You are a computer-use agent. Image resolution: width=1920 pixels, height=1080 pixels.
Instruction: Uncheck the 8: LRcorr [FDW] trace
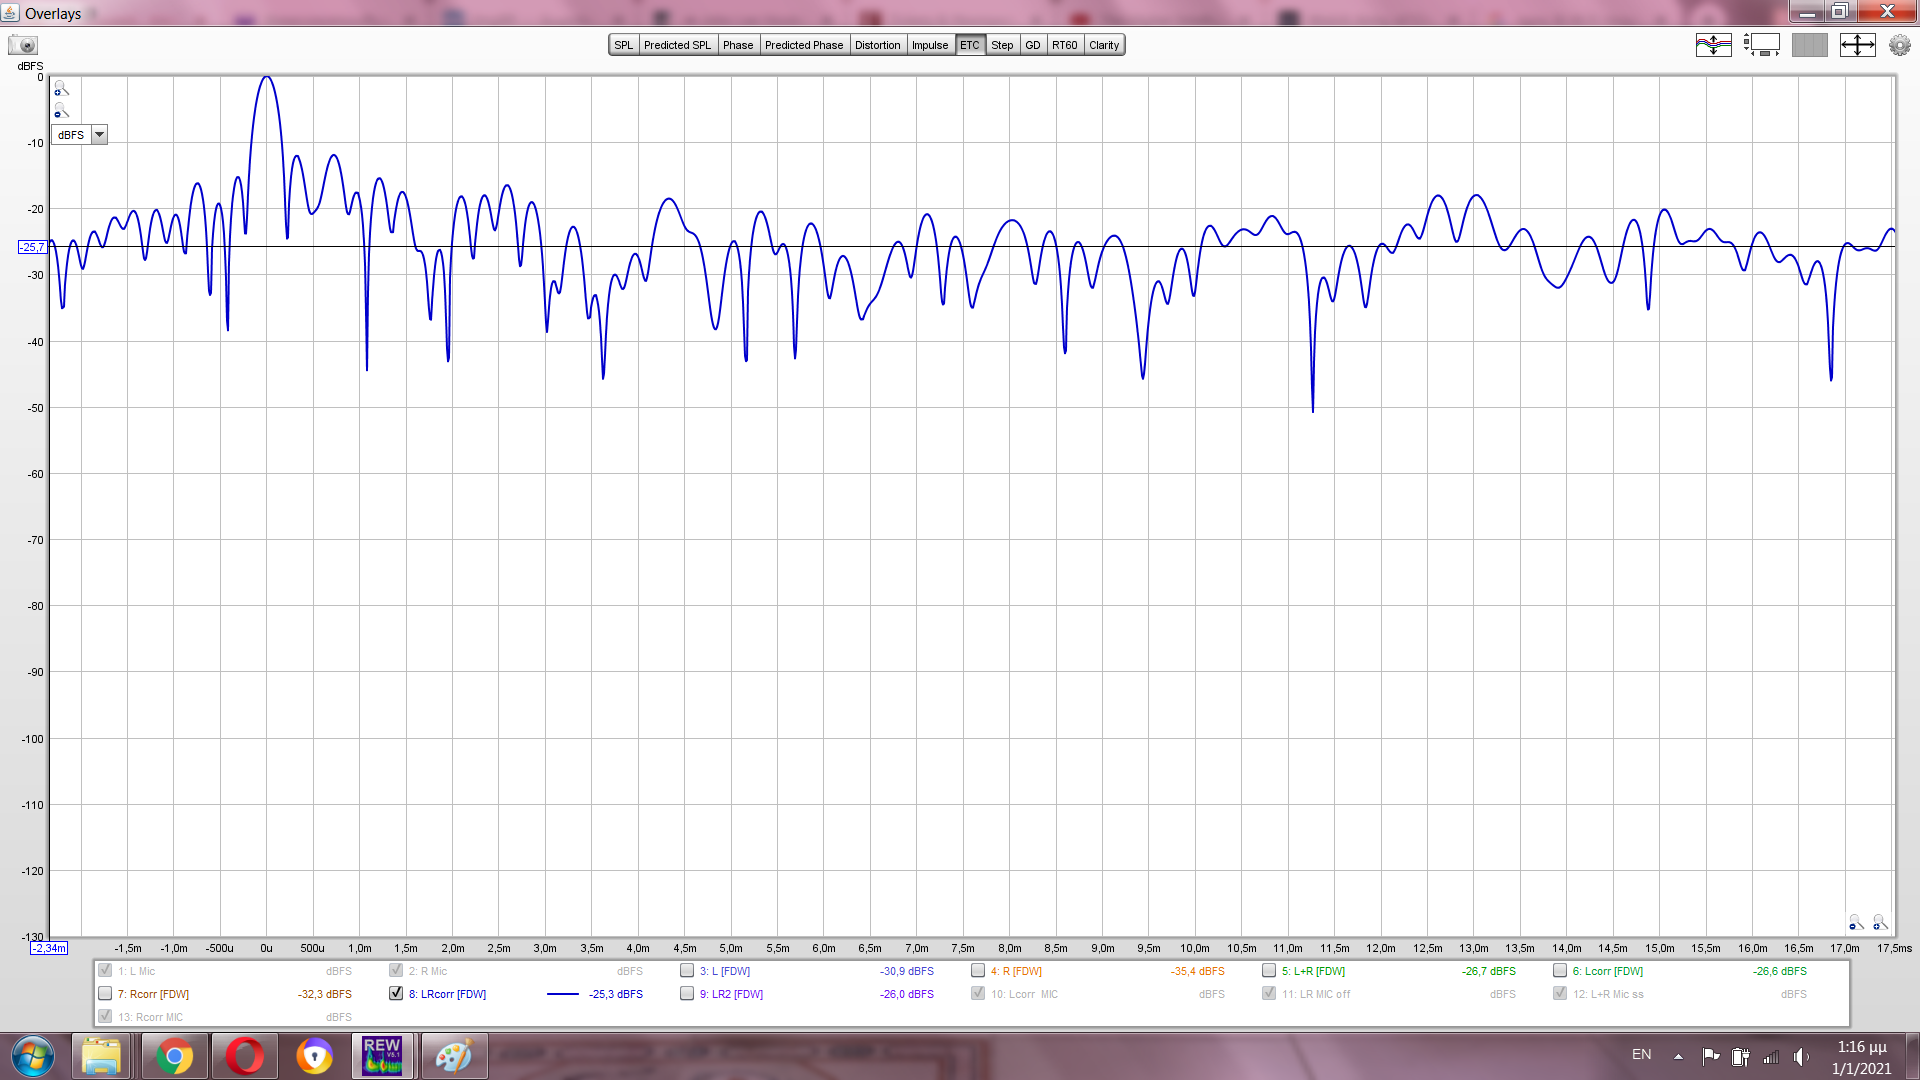coord(396,993)
